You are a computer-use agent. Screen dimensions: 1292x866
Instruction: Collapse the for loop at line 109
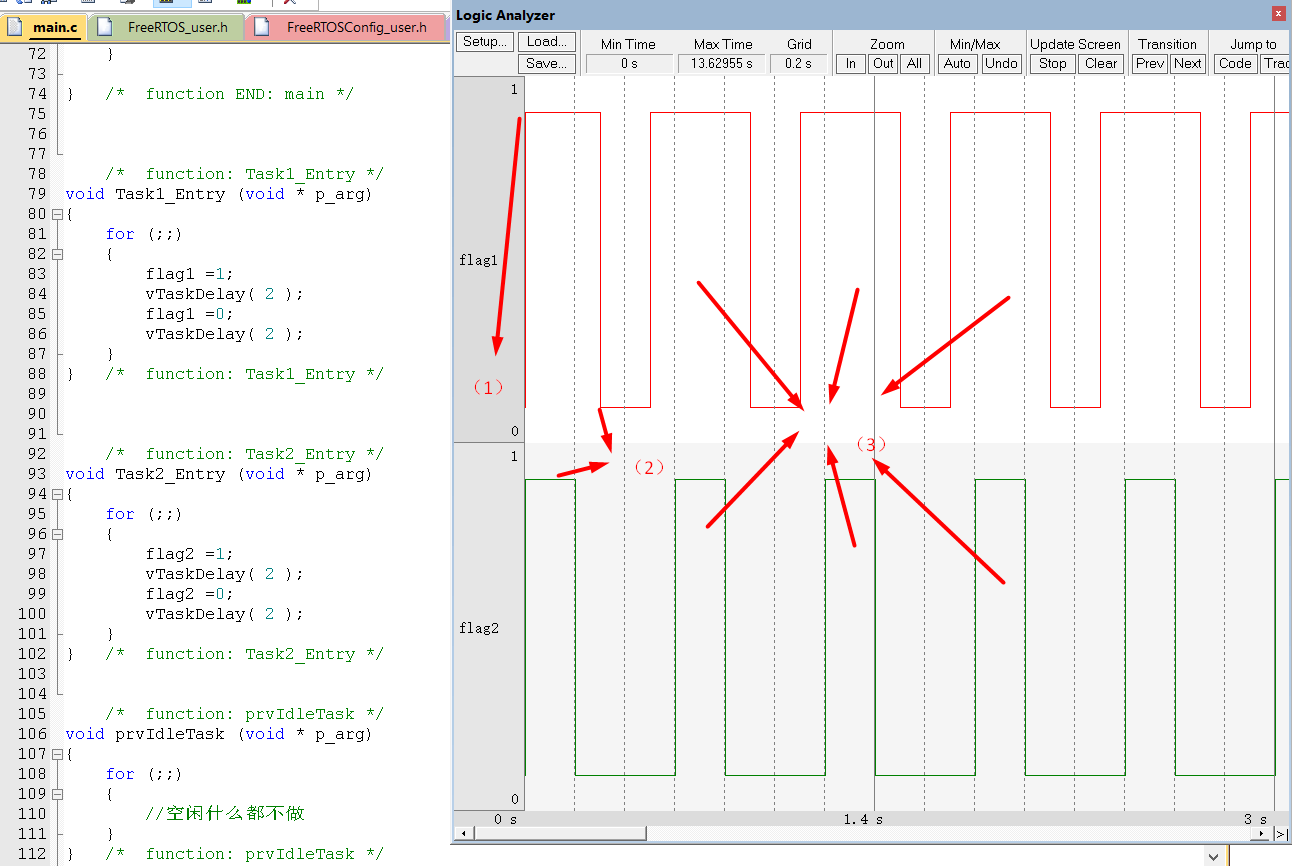[x=57, y=794]
